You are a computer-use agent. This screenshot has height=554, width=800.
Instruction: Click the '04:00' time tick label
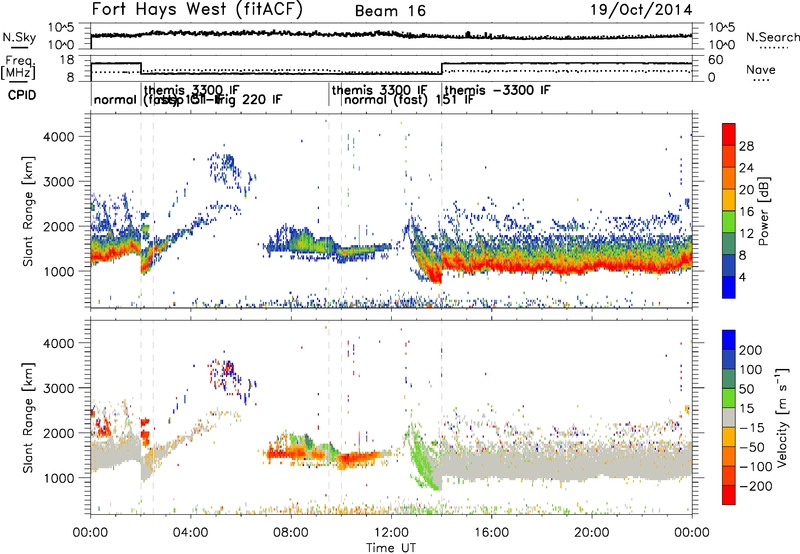coord(190,533)
